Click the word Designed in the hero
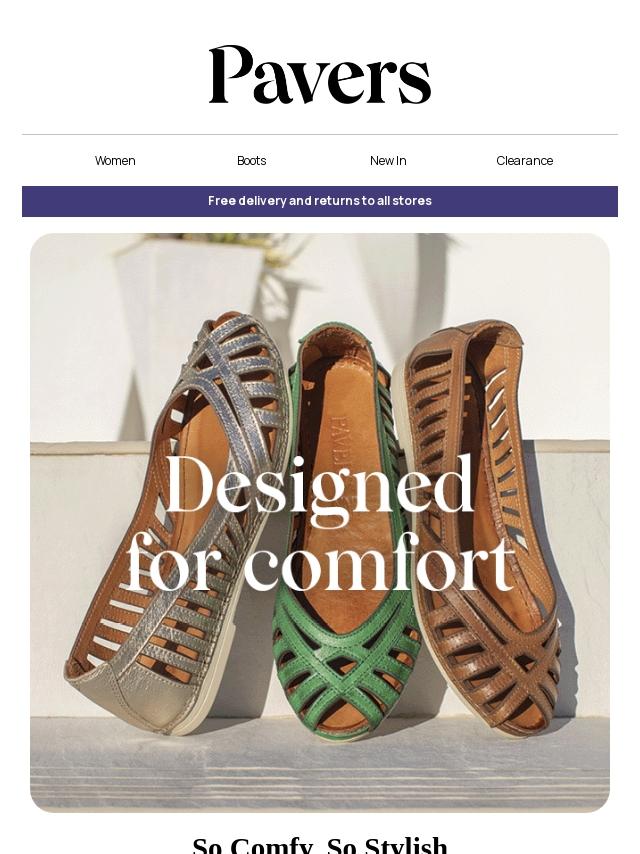 (320, 485)
